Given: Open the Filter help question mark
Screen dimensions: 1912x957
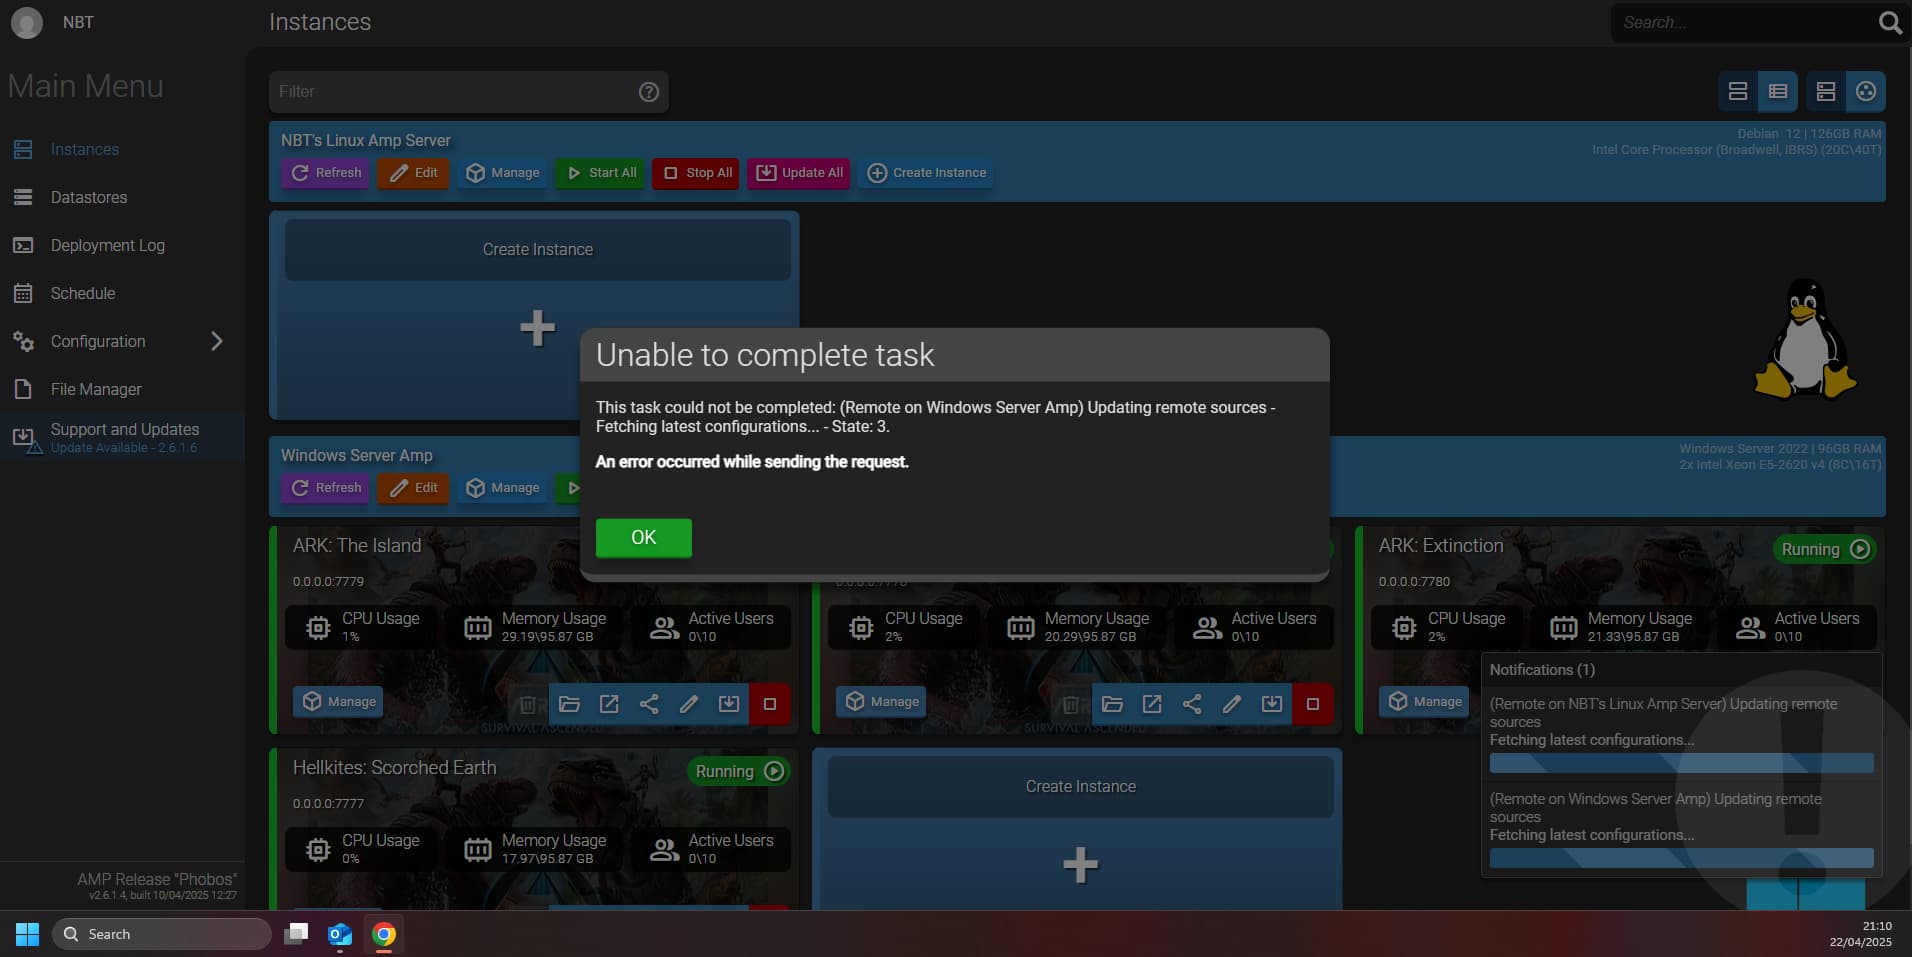Looking at the screenshot, I should 649,92.
